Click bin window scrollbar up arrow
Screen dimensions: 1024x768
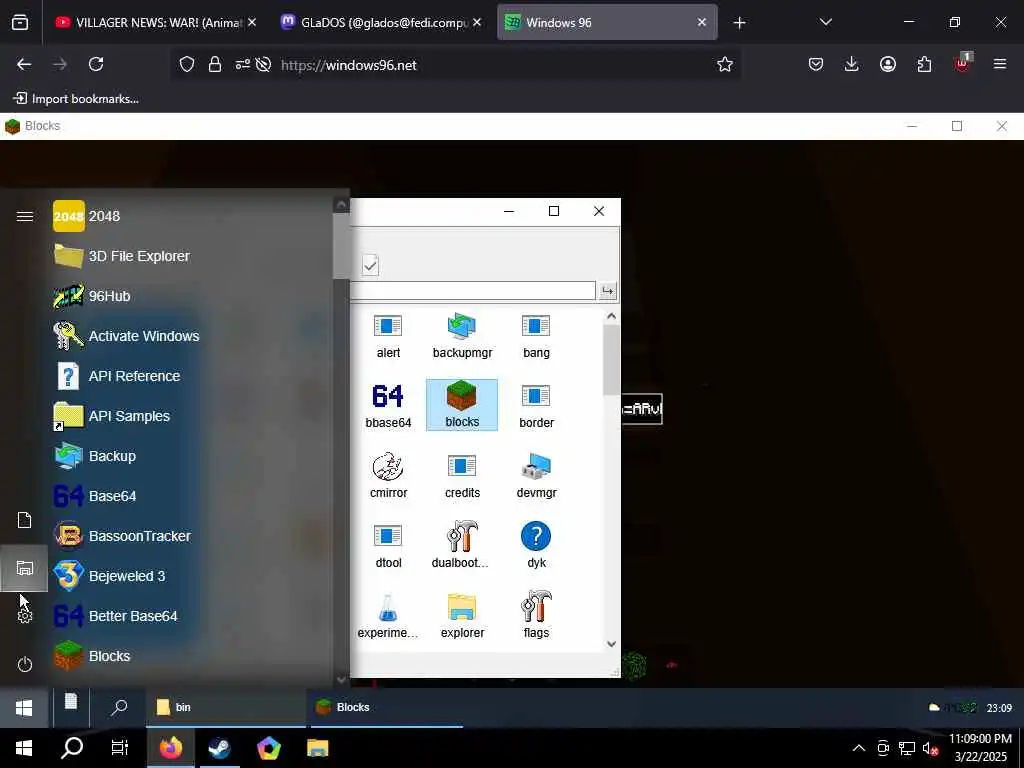[611, 316]
